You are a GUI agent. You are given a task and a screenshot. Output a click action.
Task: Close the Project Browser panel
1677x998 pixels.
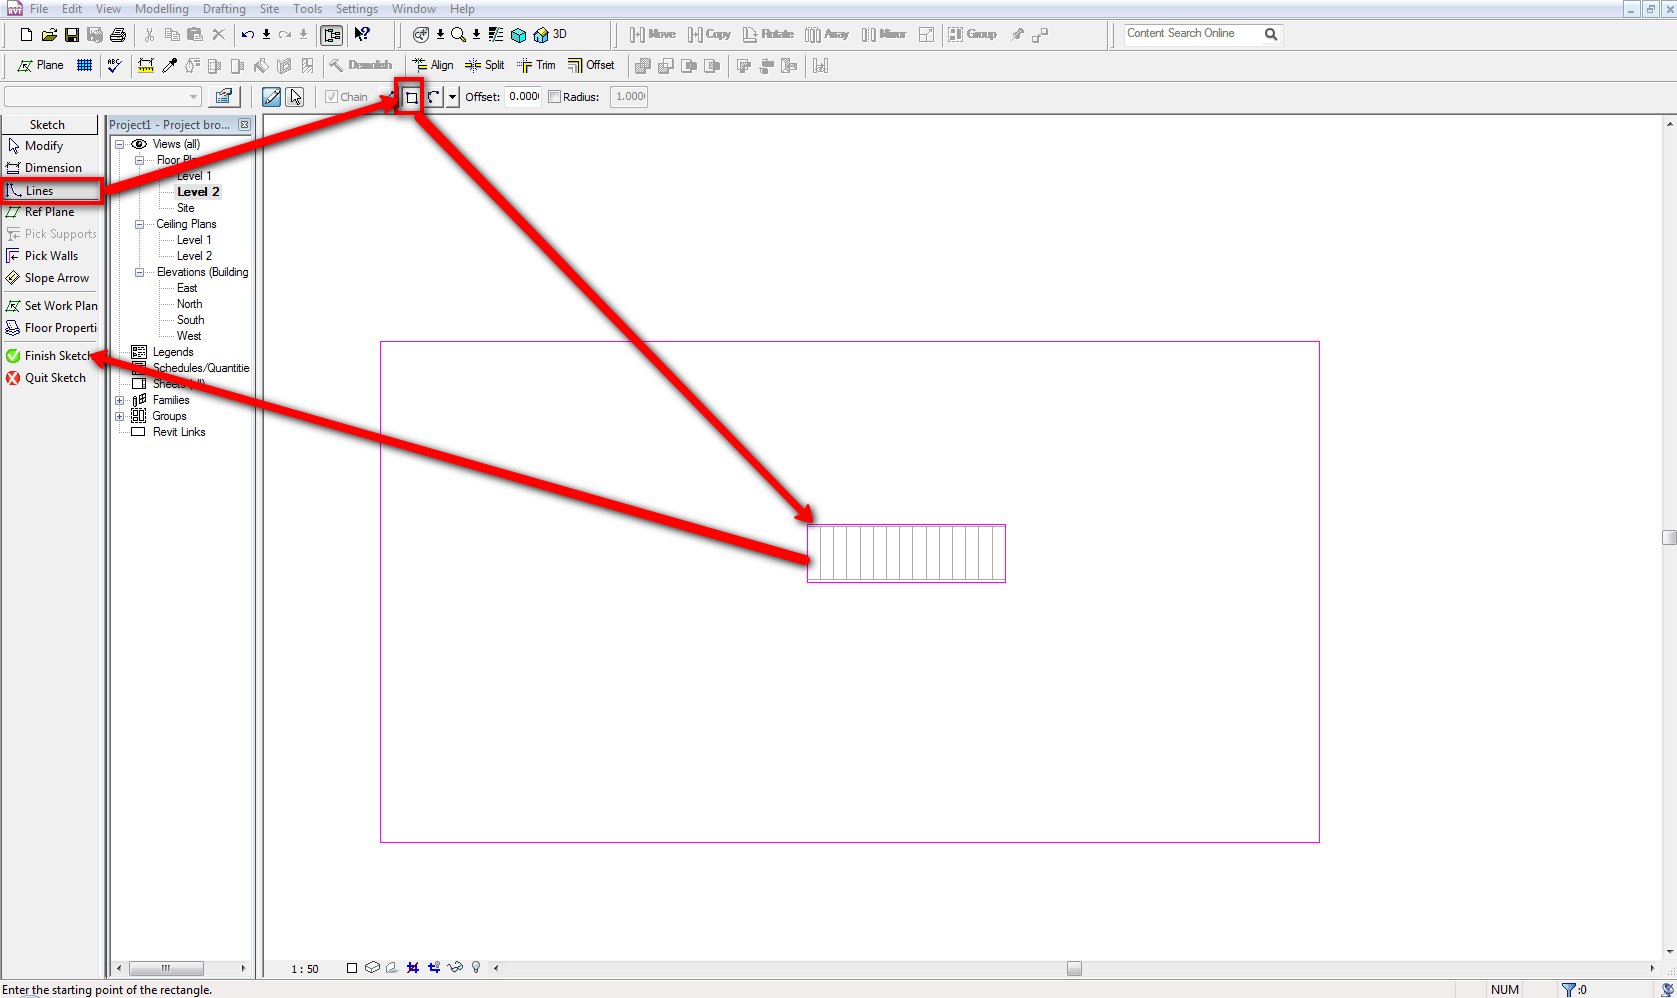point(244,125)
